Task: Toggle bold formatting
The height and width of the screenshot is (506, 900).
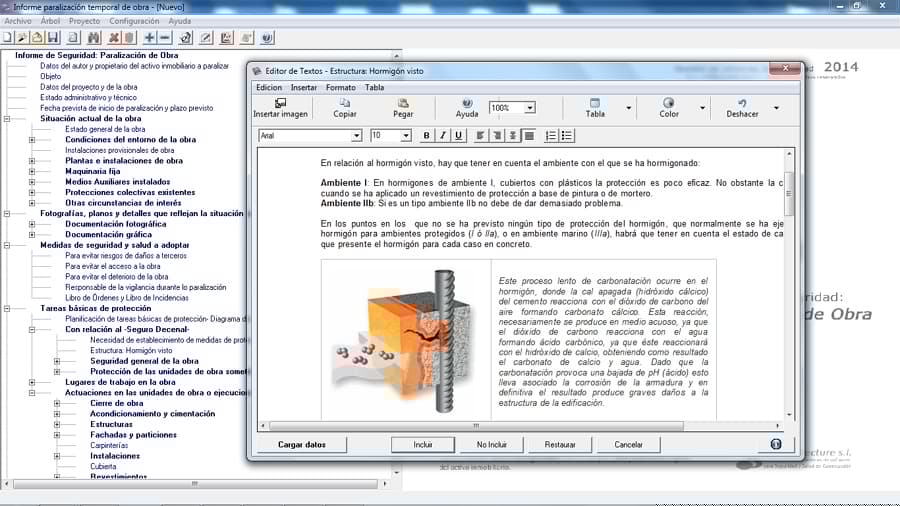Action: pos(426,135)
